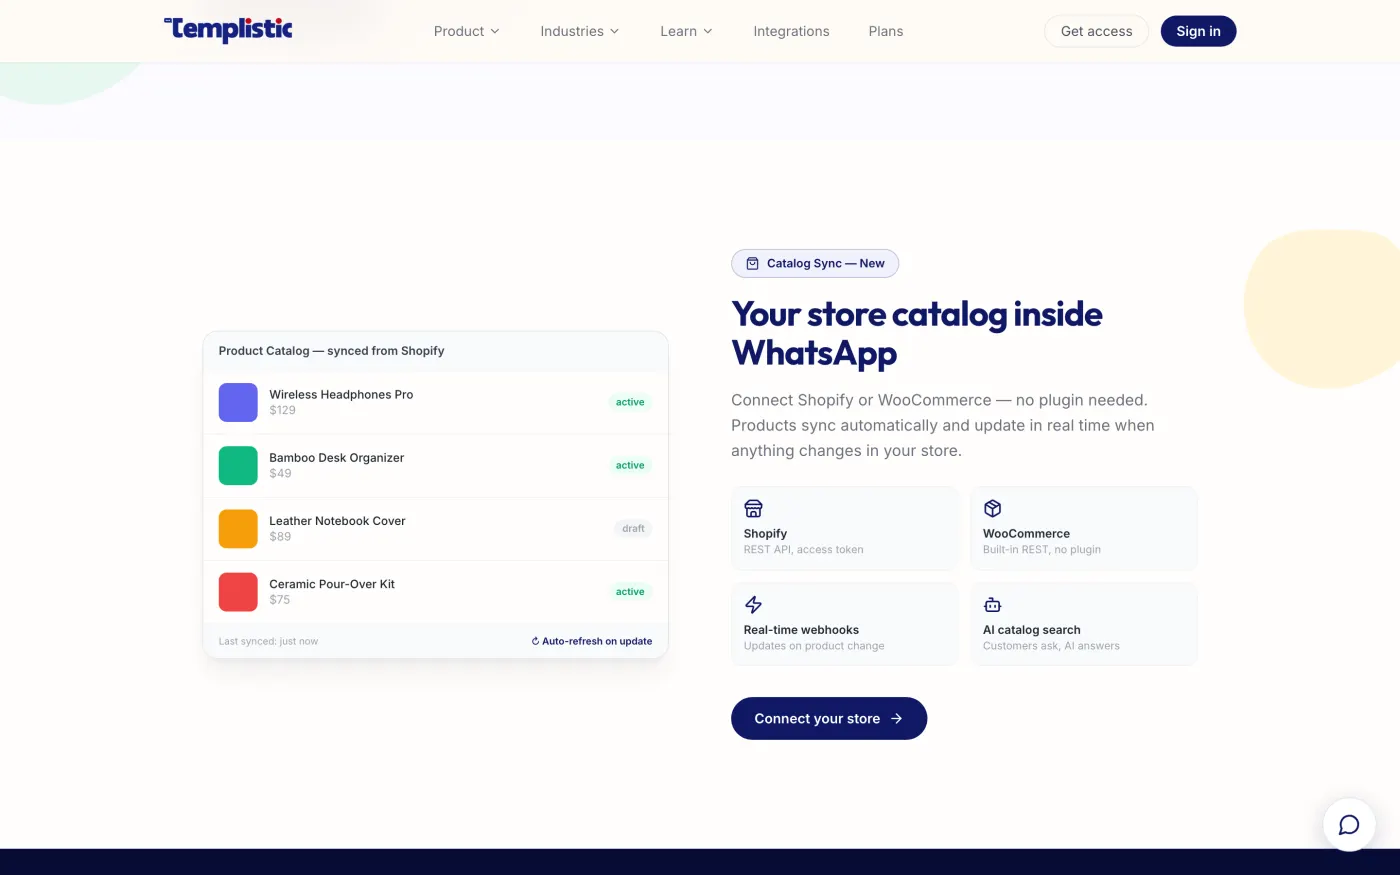This screenshot has width=1400, height=875.
Task: Click the Real-time webhooks lightning icon
Action: 753,604
